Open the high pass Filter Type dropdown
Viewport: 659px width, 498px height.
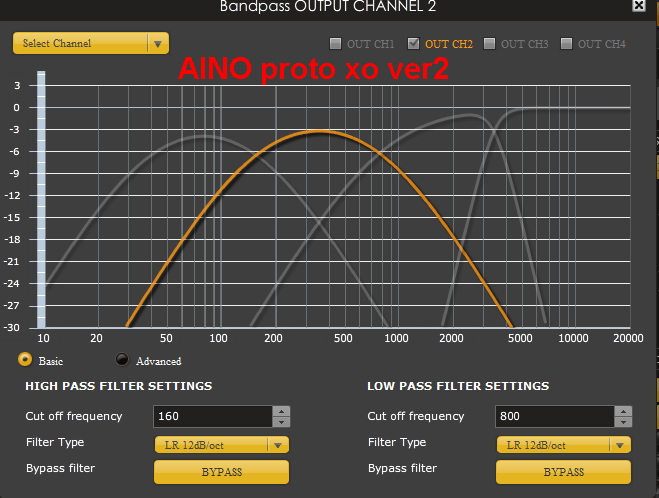point(221,445)
